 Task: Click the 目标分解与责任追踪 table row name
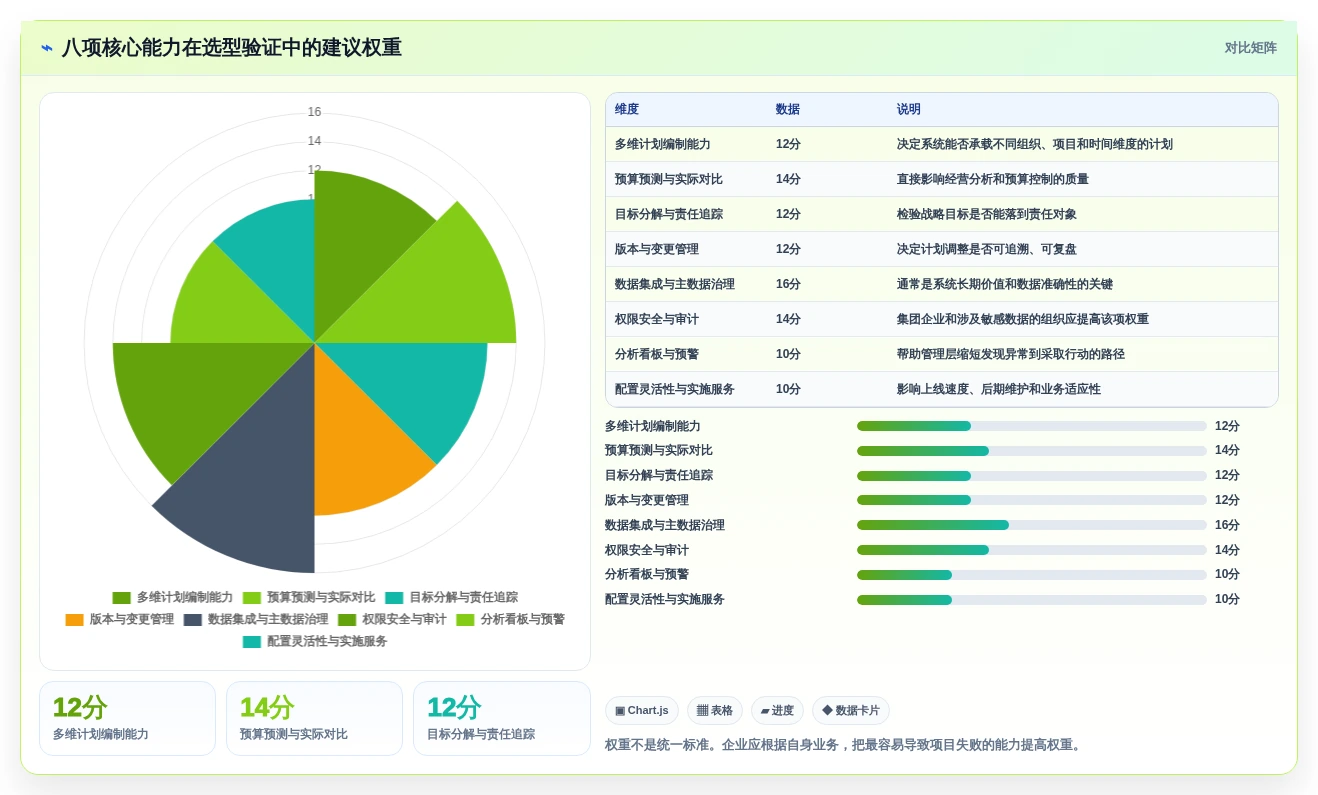[x=669, y=214]
